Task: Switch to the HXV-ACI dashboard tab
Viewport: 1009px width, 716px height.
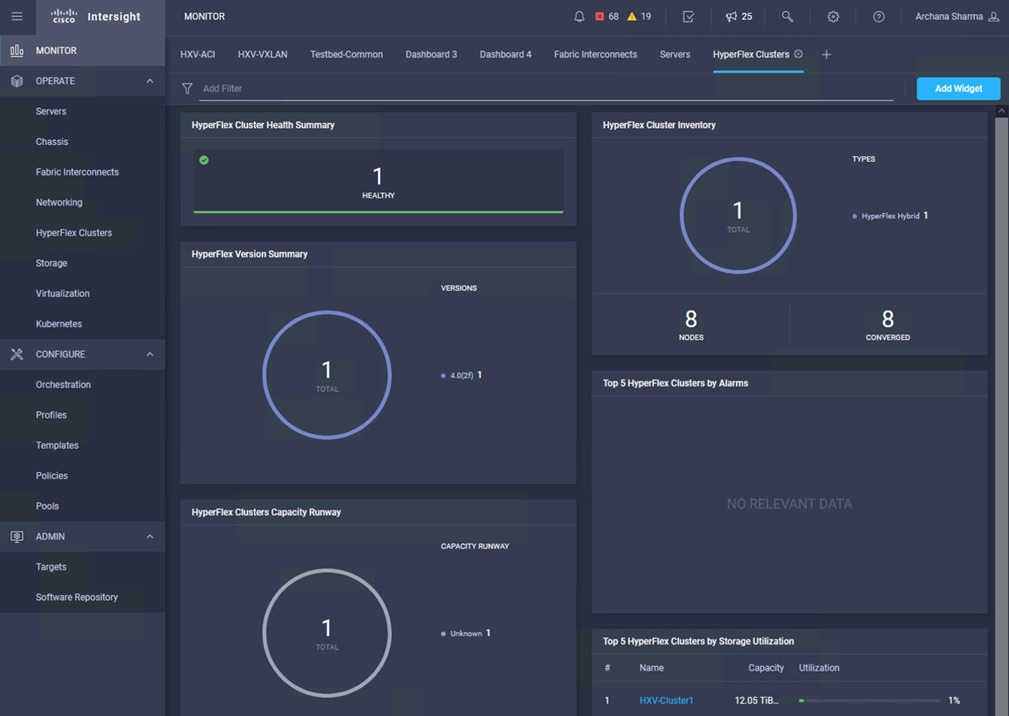Action: 197,55
